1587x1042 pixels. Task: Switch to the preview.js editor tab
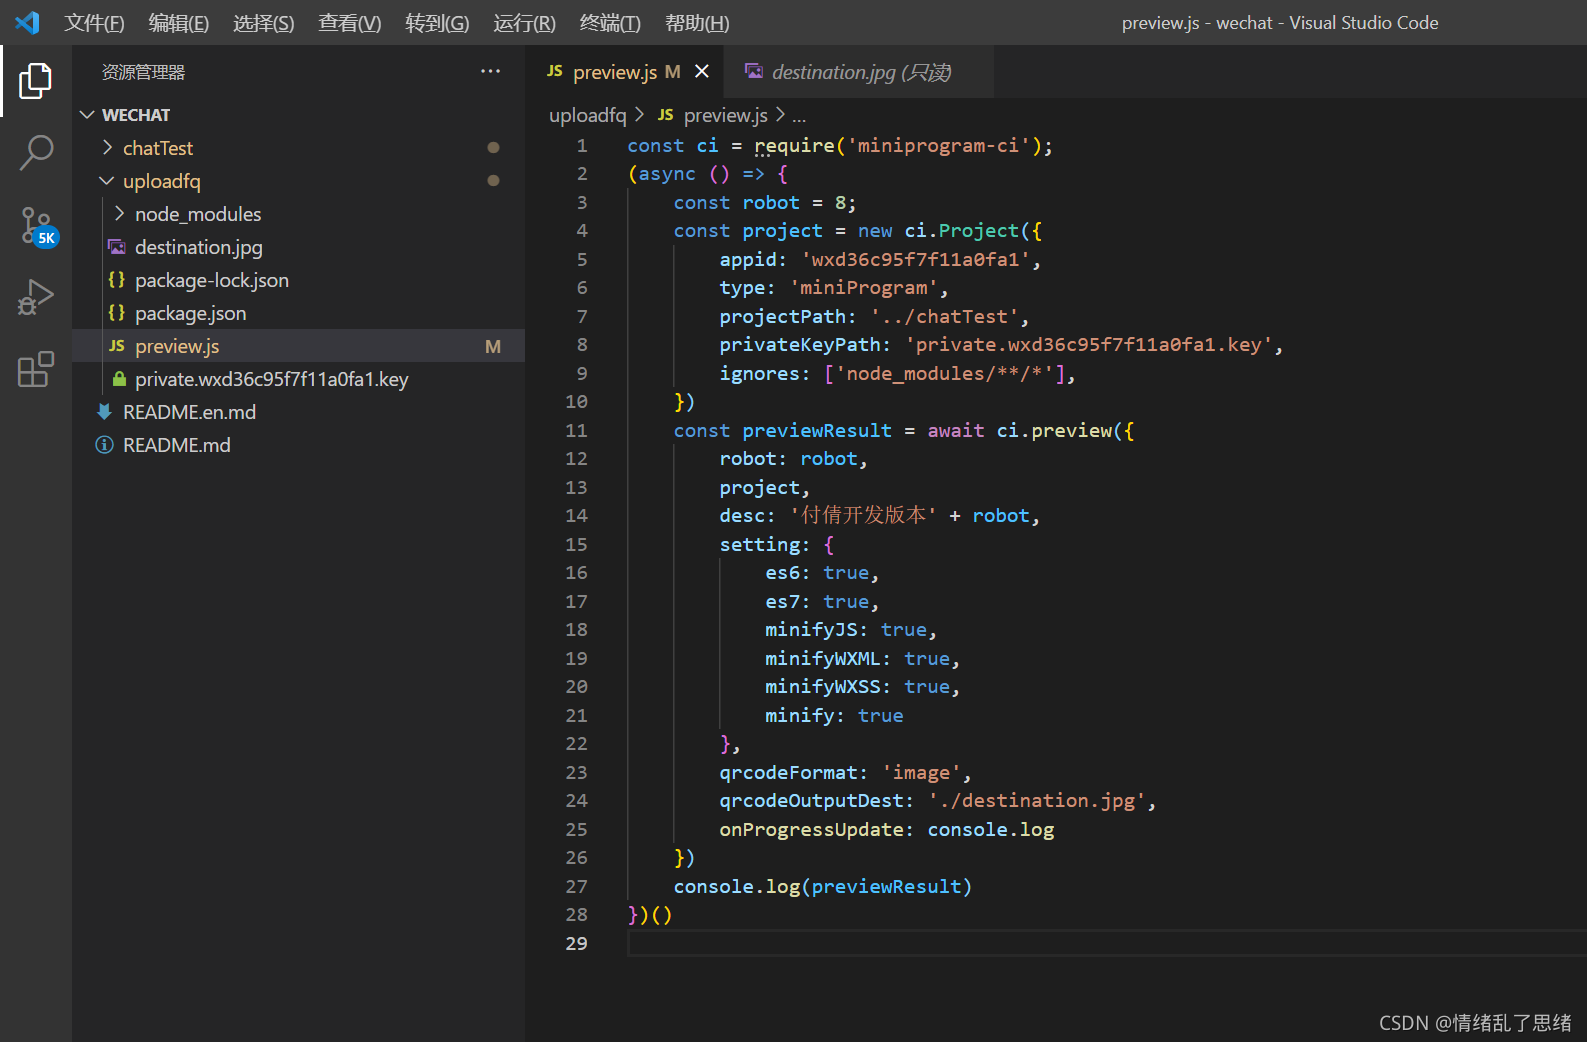(x=615, y=71)
